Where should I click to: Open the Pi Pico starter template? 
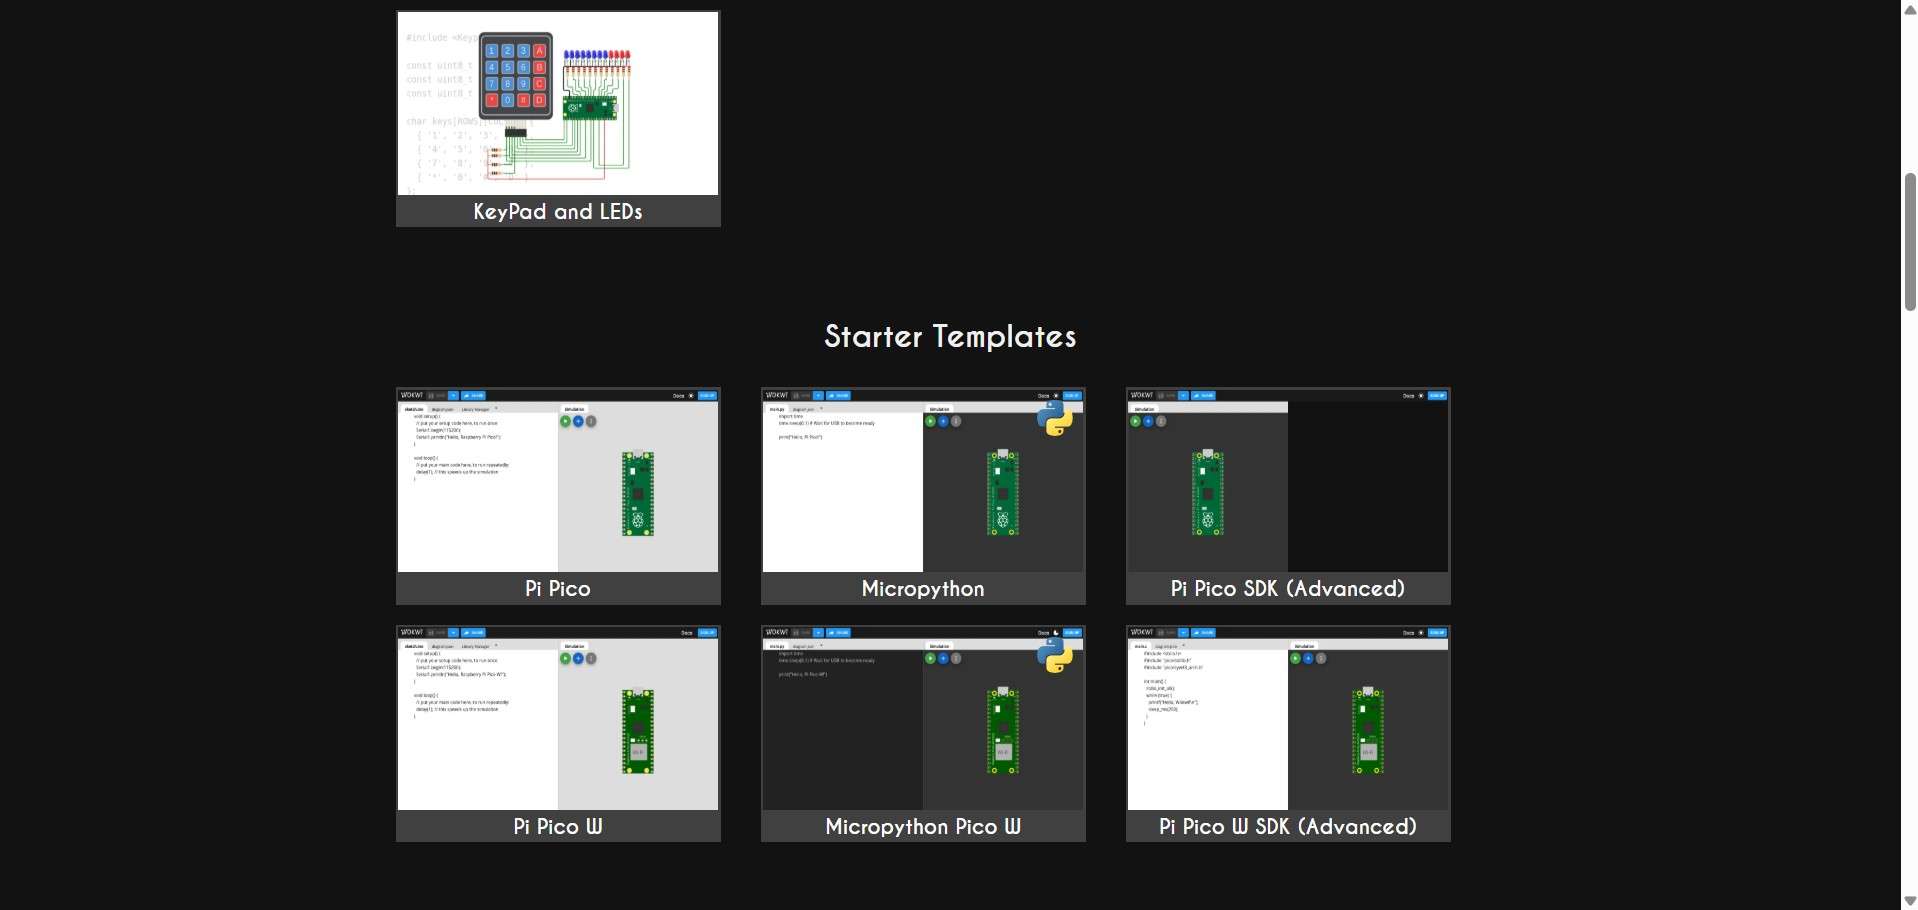(558, 496)
